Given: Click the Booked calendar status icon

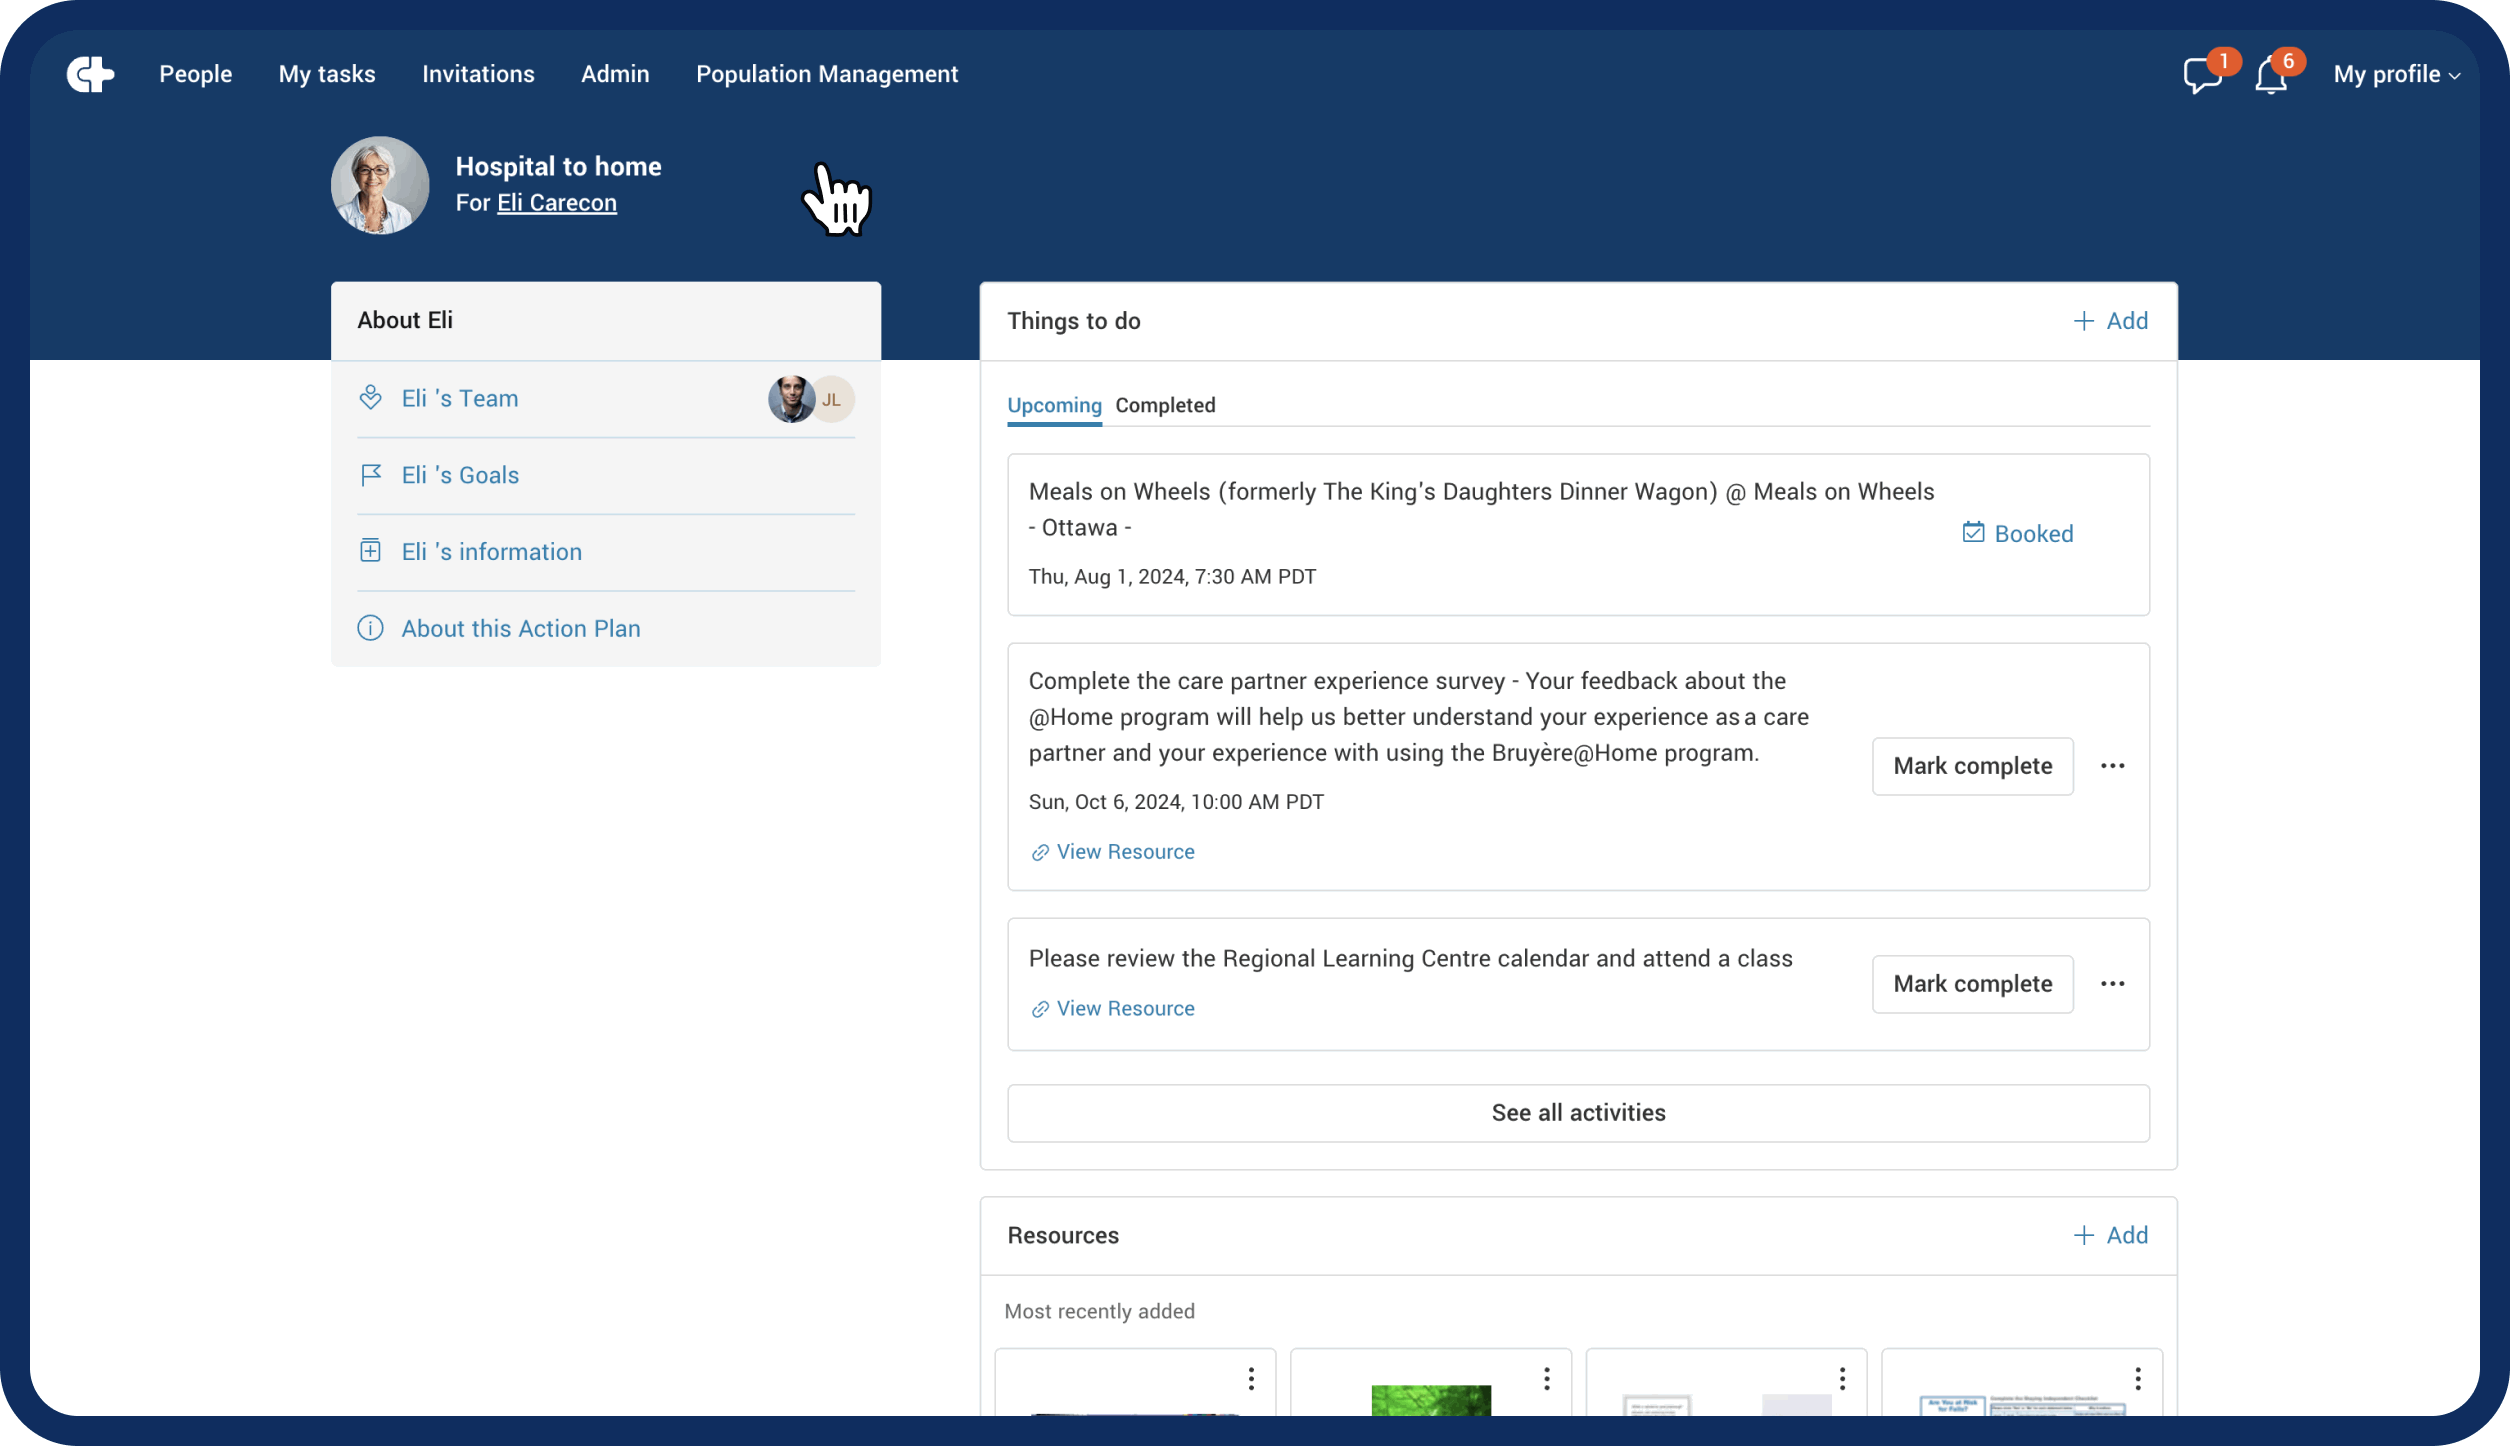Looking at the screenshot, I should click(x=1972, y=533).
